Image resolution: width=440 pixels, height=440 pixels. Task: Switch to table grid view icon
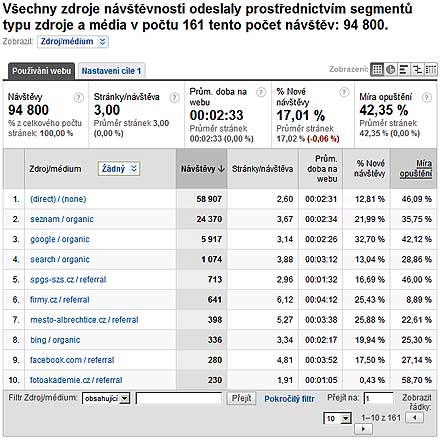[377, 70]
